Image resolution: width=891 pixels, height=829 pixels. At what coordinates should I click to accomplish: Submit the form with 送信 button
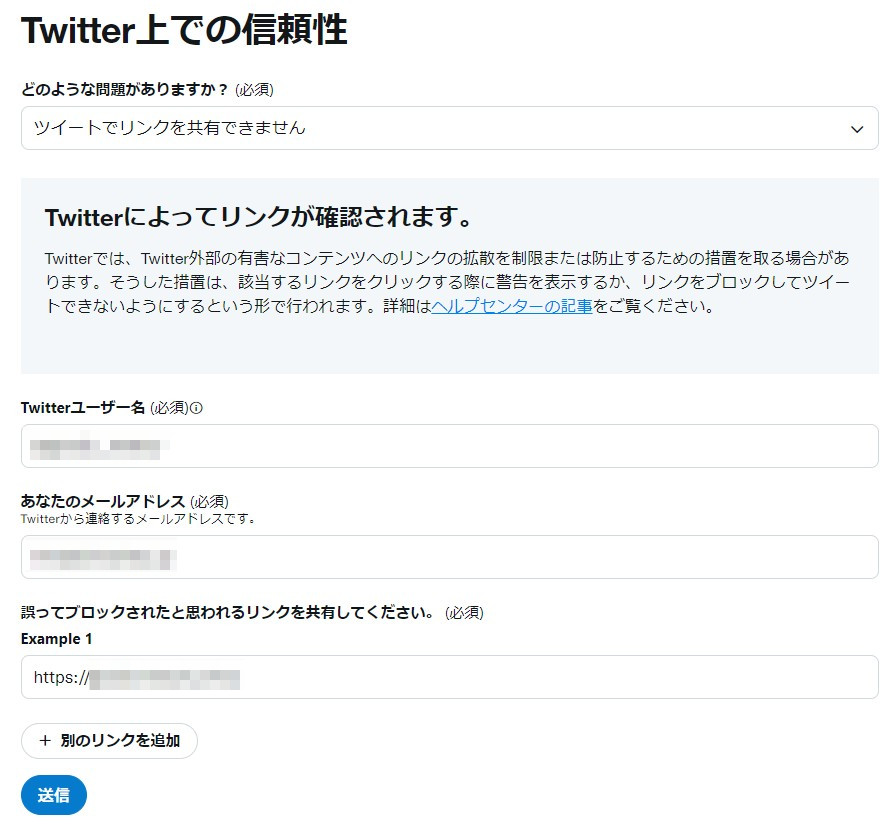(54, 795)
